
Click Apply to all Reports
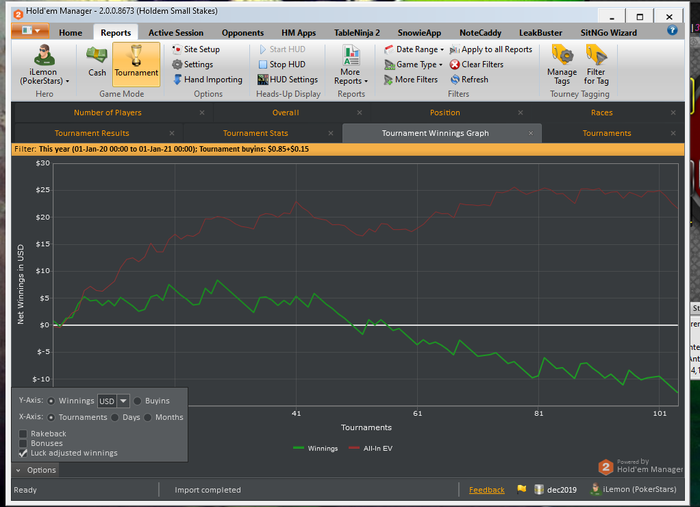pyautogui.click(x=491, y=49)
